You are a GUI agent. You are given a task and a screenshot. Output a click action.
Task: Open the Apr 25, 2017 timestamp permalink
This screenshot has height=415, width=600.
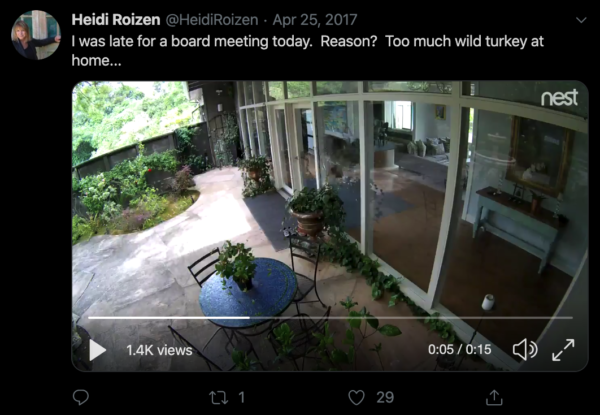(315, 20)
